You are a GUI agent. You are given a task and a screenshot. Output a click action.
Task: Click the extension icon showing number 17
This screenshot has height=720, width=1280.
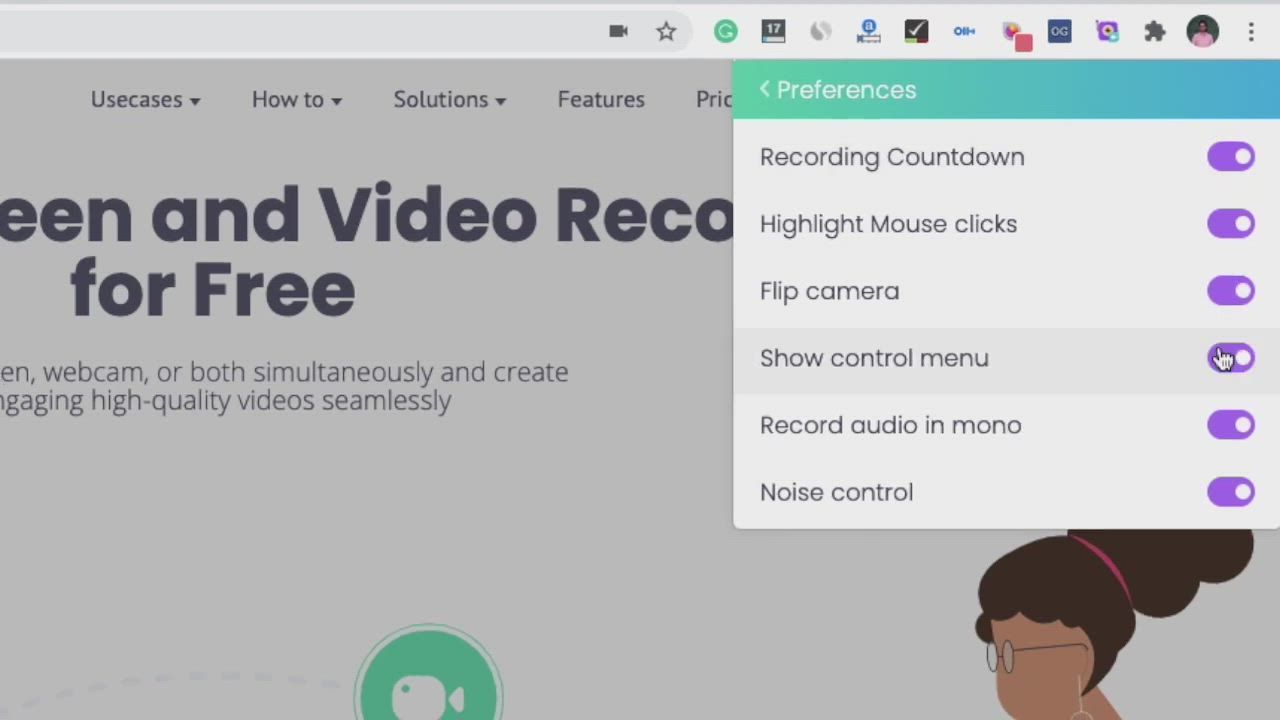click(773, 32)
